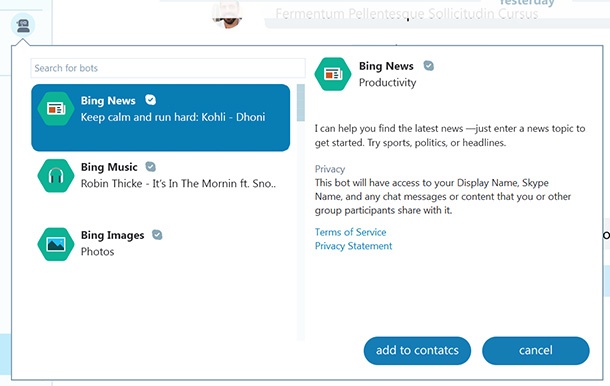
Task: Click Productivity category label
Action: click(x=387, y=82)
